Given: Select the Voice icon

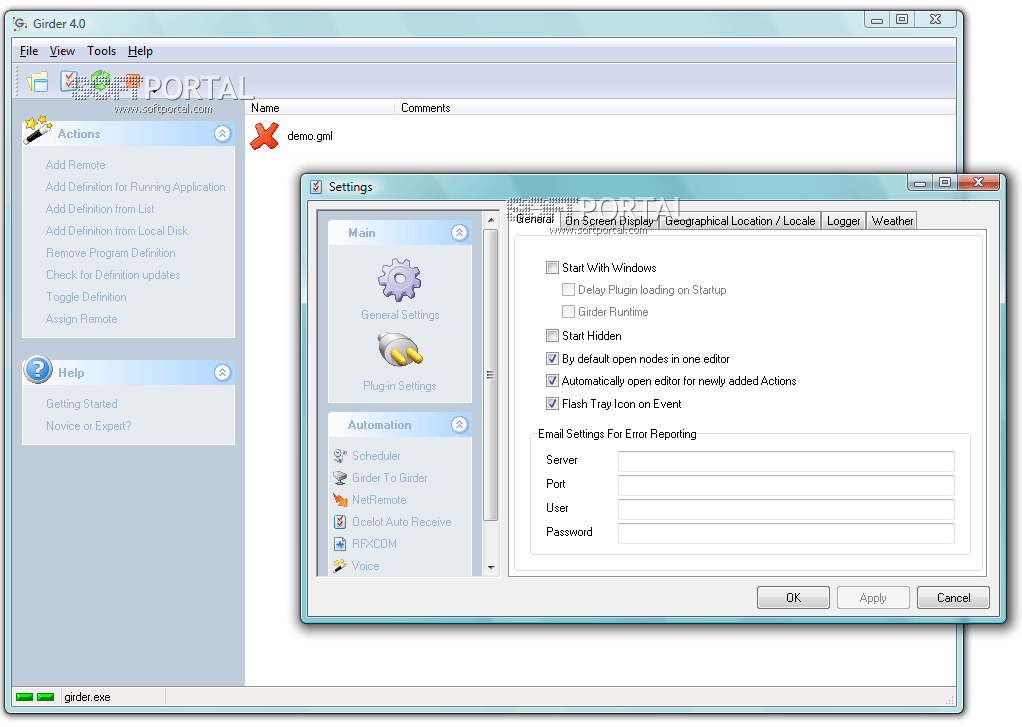Looking at the screenshot, I should (340, 566).
